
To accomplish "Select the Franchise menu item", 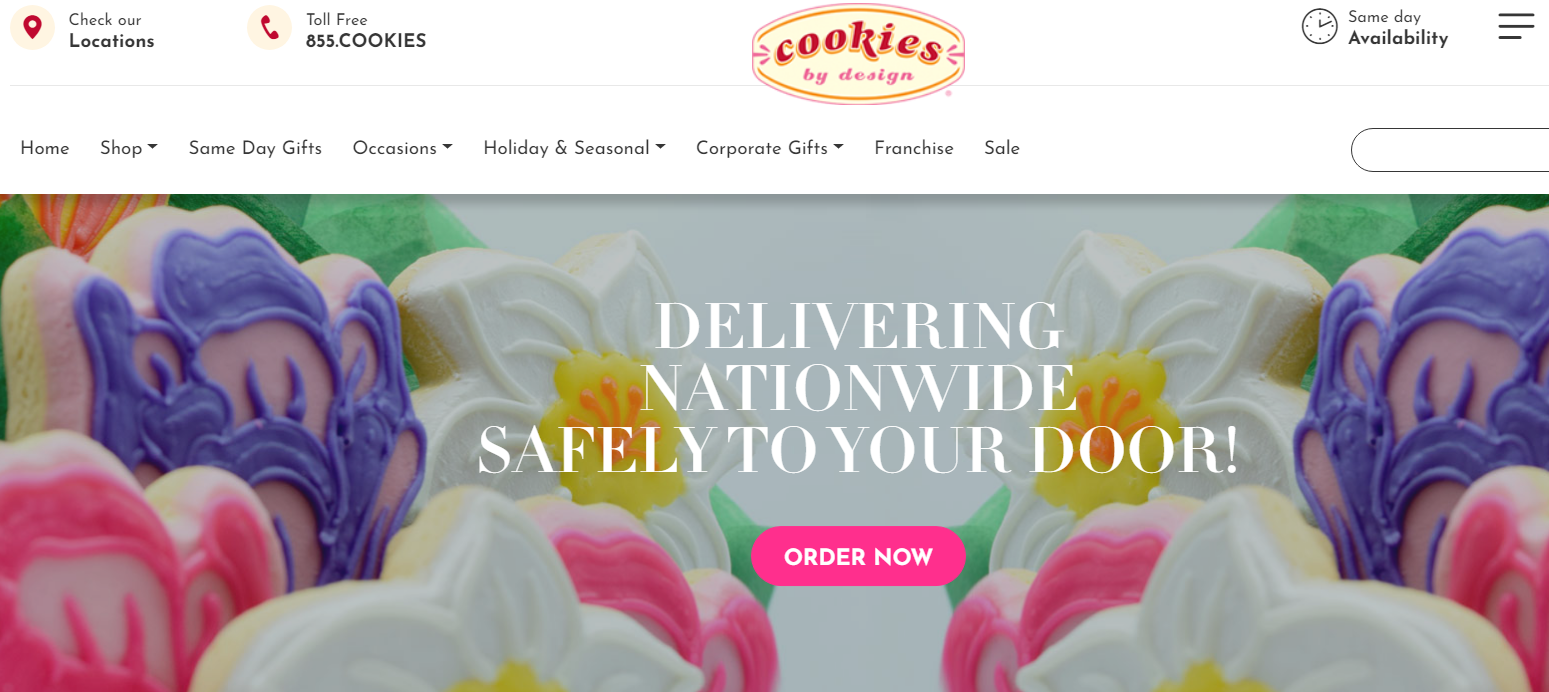I will [914, 148].
